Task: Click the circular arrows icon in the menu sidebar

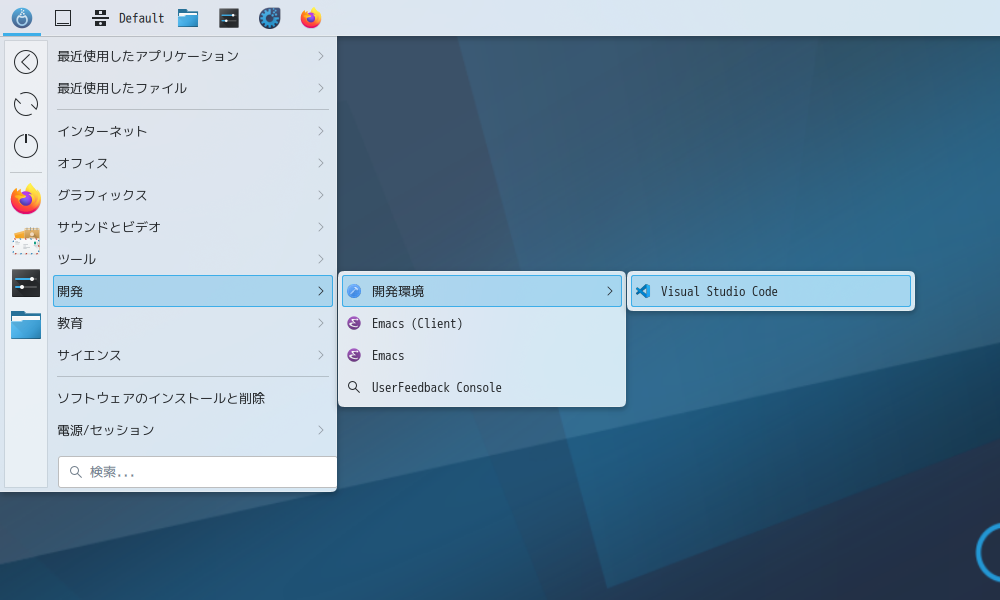Action: click(26, 104)
